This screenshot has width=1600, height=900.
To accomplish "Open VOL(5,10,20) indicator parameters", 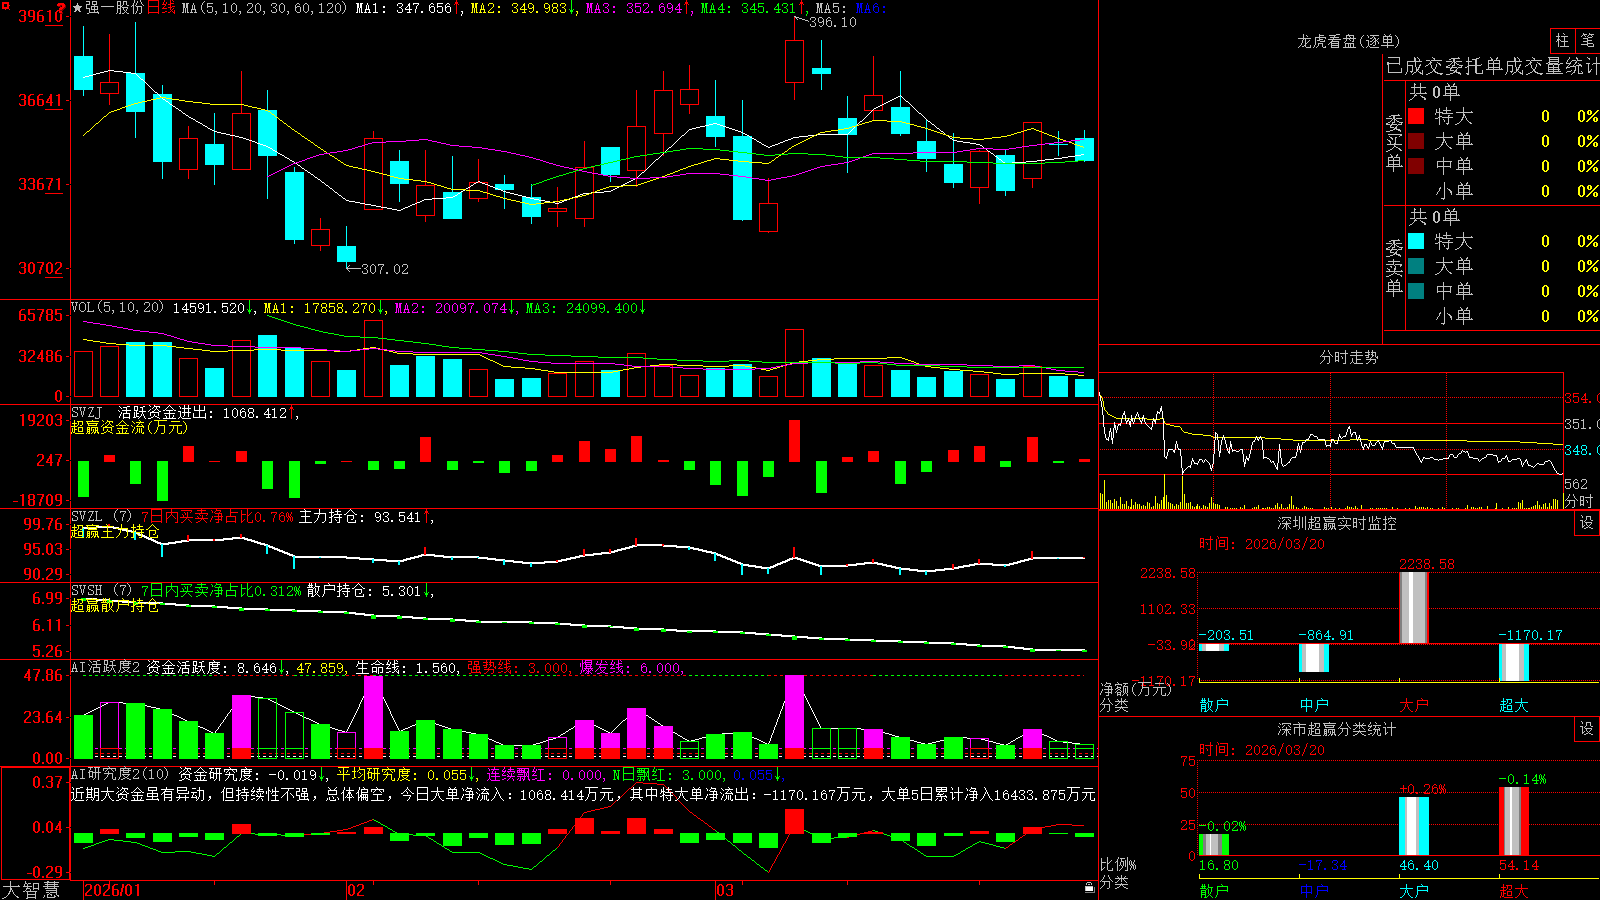I will point(117,308).
